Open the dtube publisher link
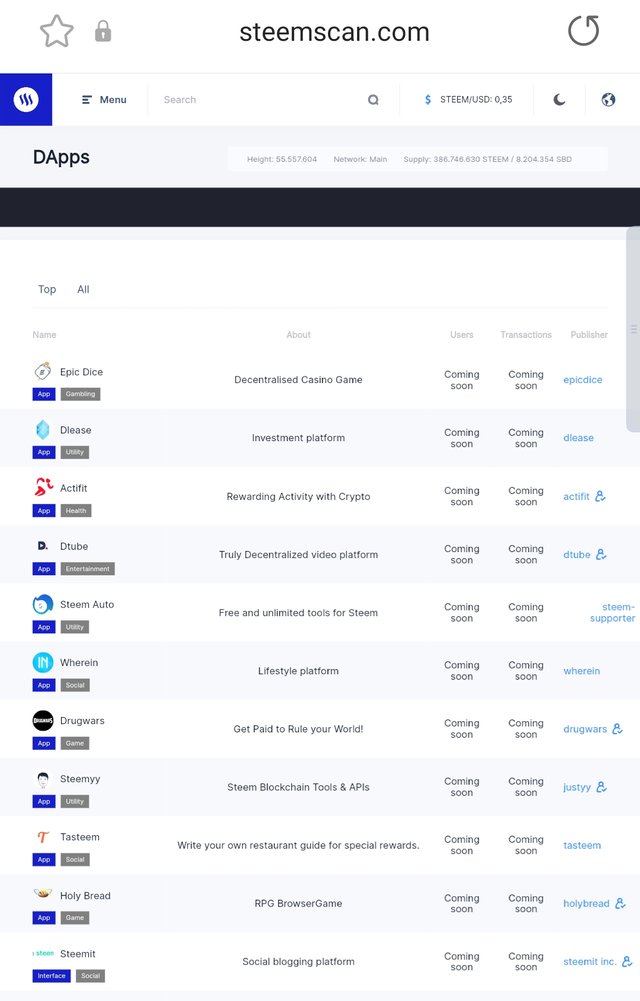Image resolution: width=640 pixels, height=1001 pixels. pyautogui.click(x=577, y=555)
